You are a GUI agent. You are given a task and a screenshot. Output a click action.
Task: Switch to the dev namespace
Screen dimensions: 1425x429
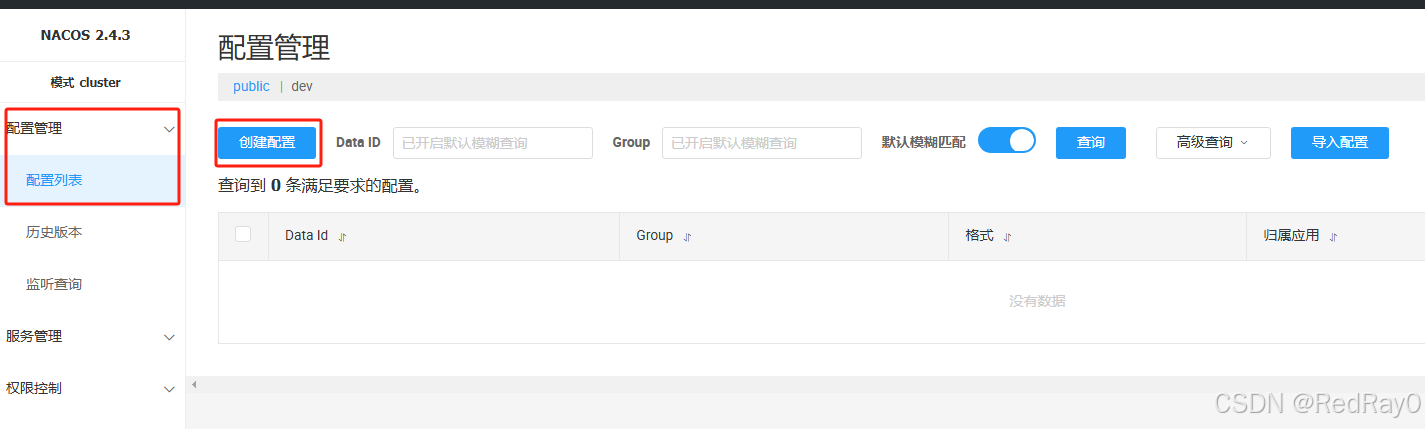coord(302,87)
